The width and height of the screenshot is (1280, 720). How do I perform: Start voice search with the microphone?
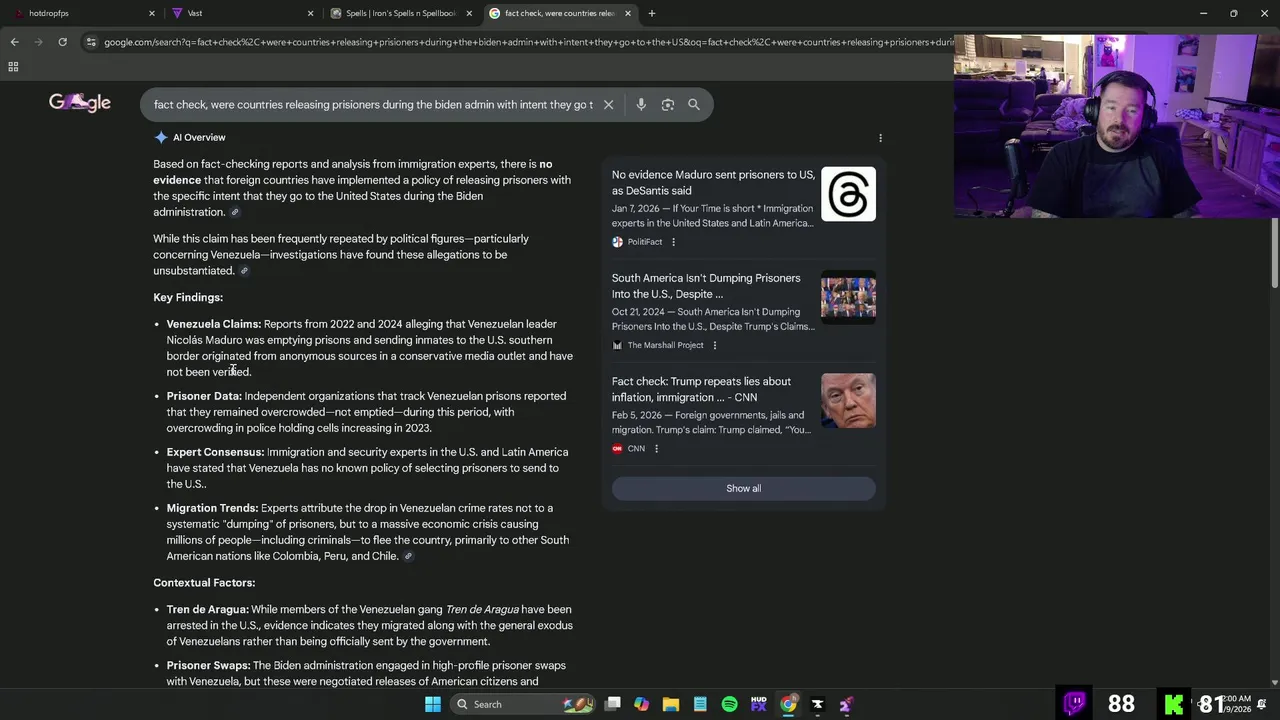tap(641, 104)
